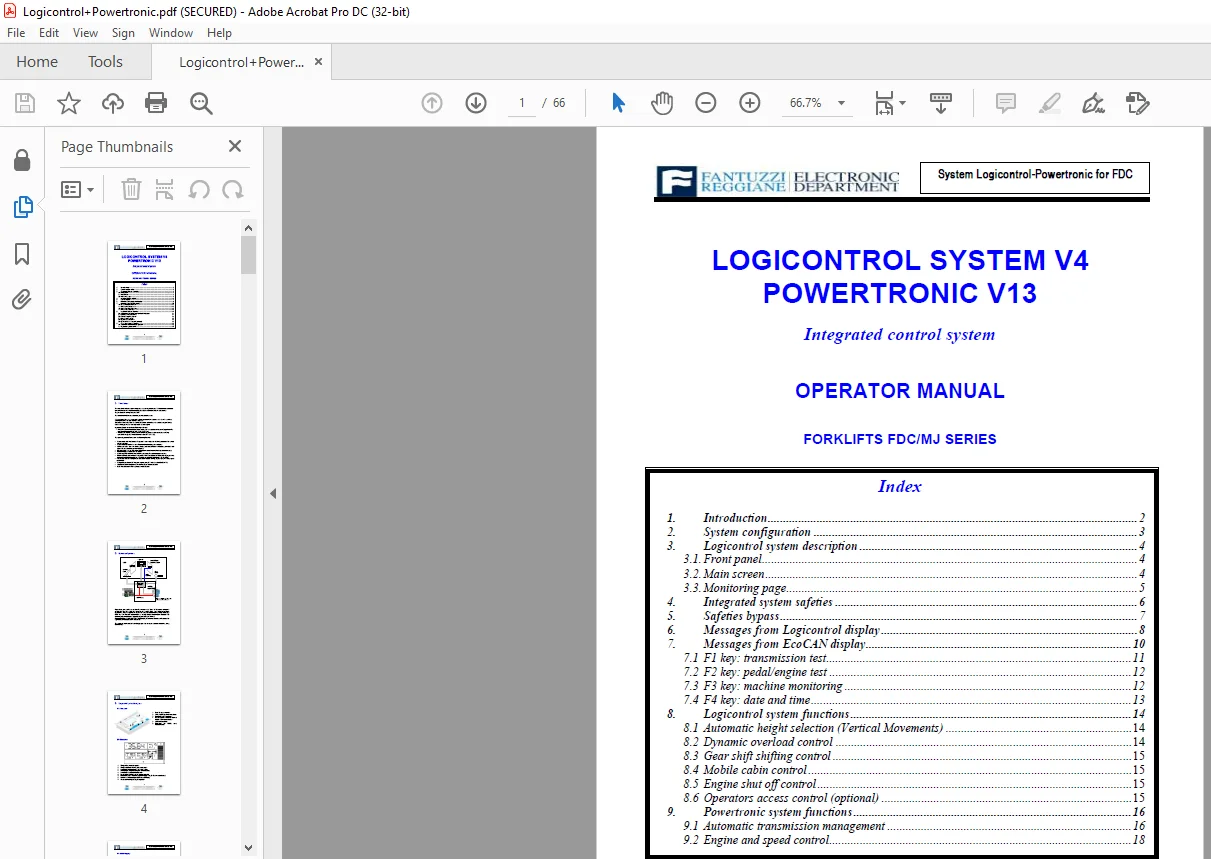Open the Window menu
Viewport: 1211px width, 859px height.
click(x=171, y=33)
